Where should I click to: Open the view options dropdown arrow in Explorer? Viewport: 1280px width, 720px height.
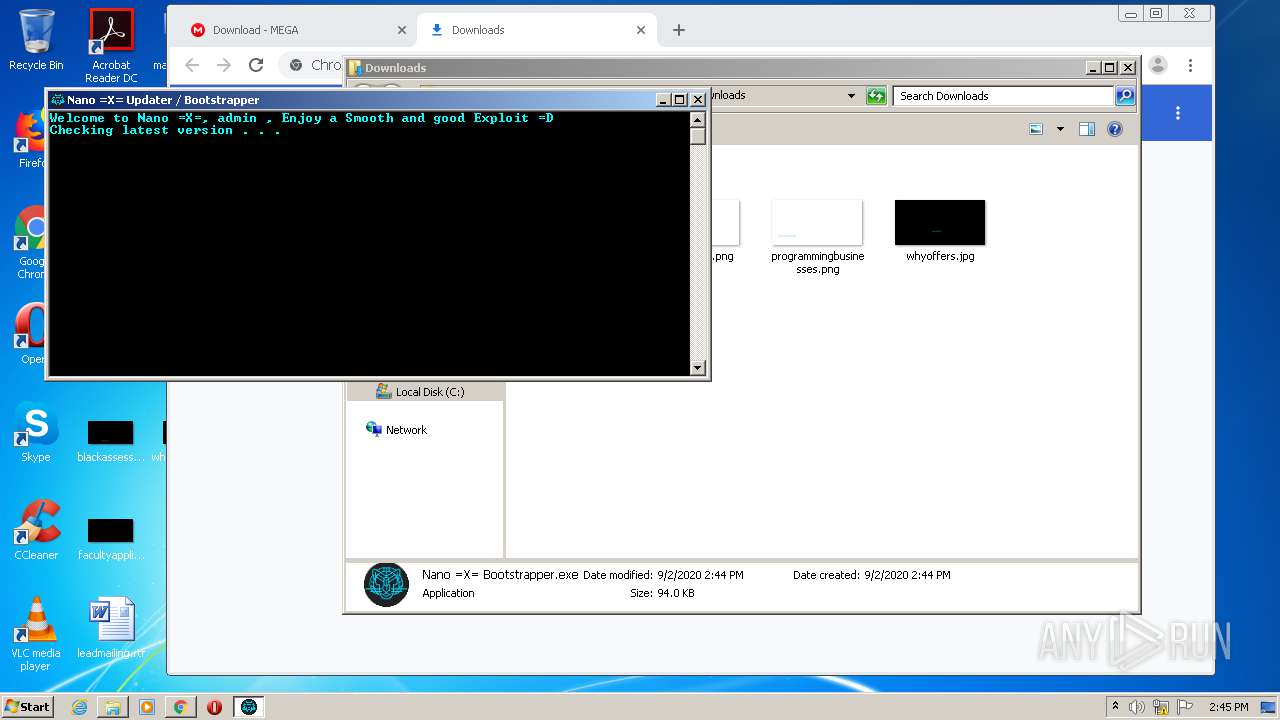point(1060,129)
